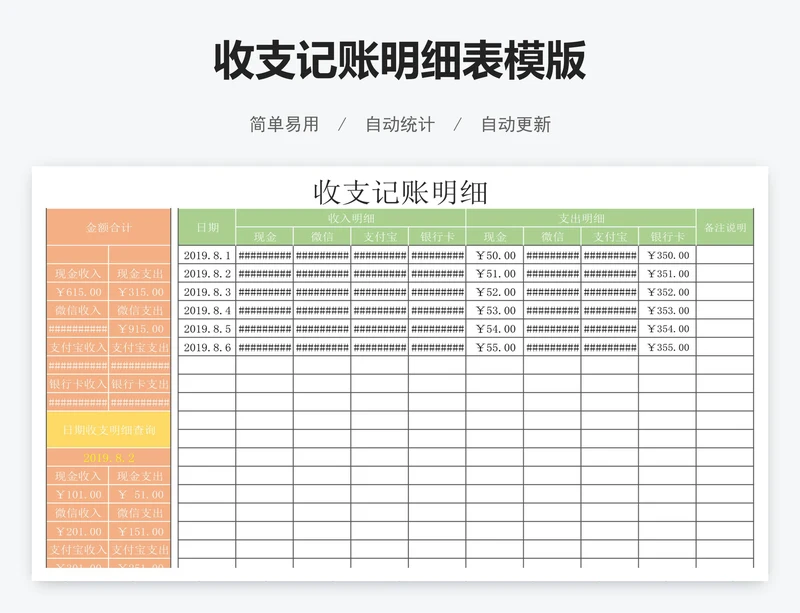Click 现金支出 label above ¥315.00
800x613 pixels.
tap(140, 274)
